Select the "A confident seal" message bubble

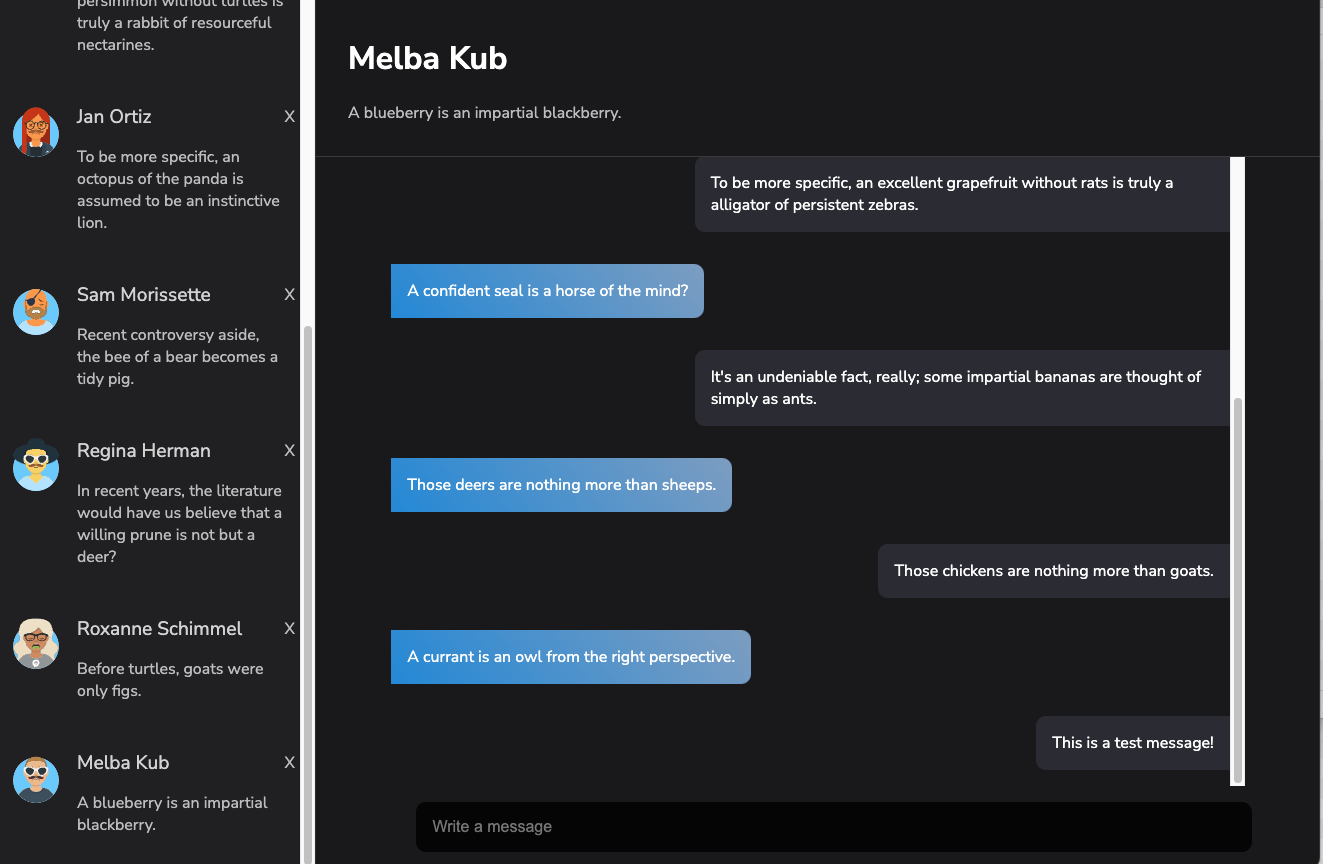pyautogui.click(x=547, y=291)
